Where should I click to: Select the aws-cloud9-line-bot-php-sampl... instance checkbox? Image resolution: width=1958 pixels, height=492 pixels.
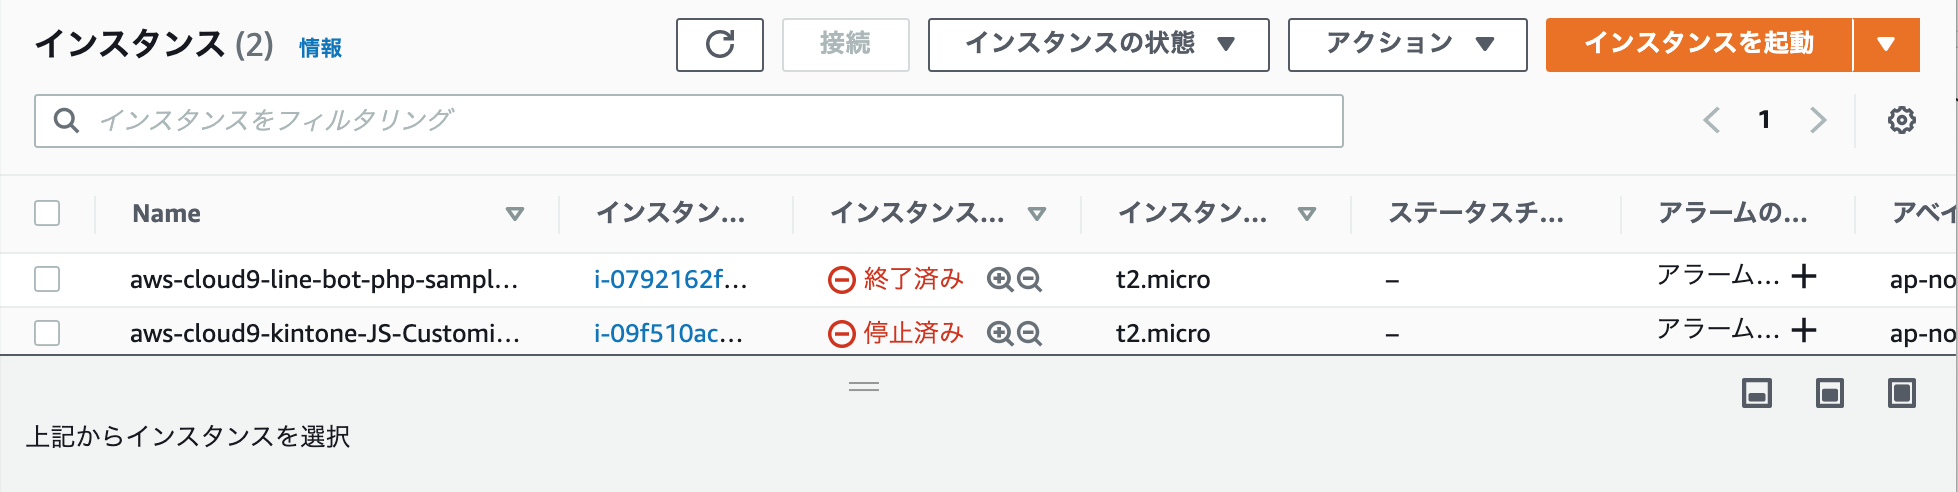[47, 279]
